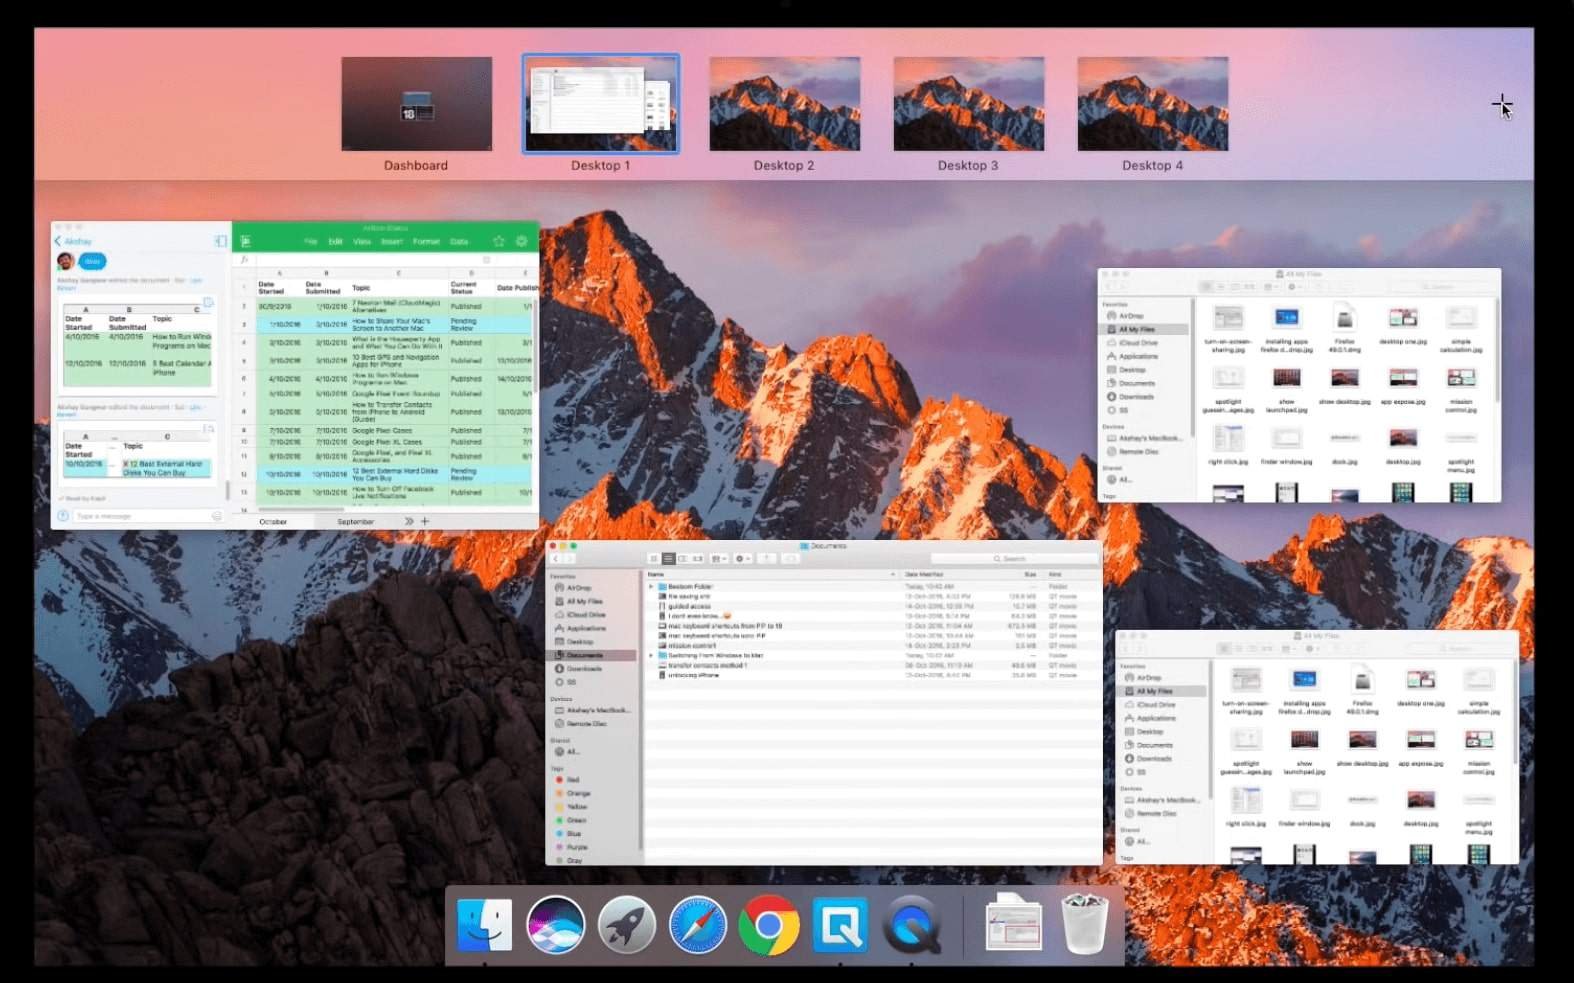
Task: Open the arrange-by dropdown in Documents toolbar
Action: point(719,558)
